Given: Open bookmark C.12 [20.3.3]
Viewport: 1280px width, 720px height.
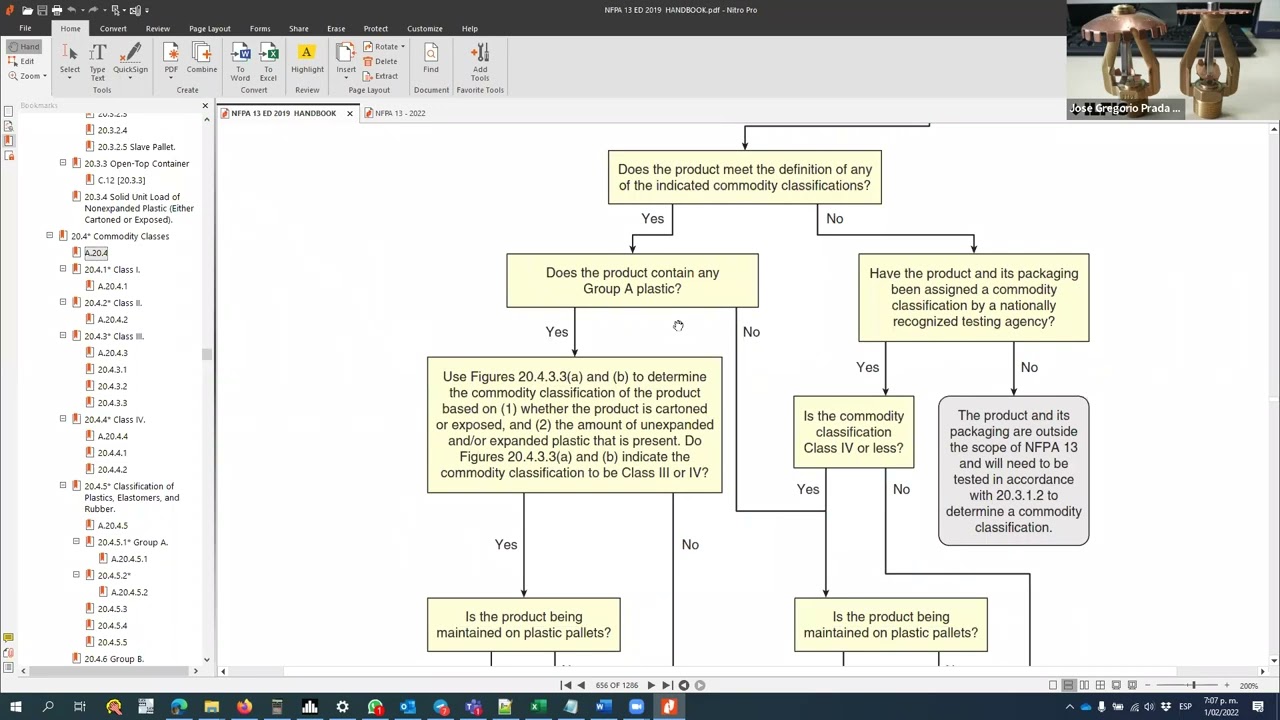Looking at the screenshot, I should (x=121, y=180).
